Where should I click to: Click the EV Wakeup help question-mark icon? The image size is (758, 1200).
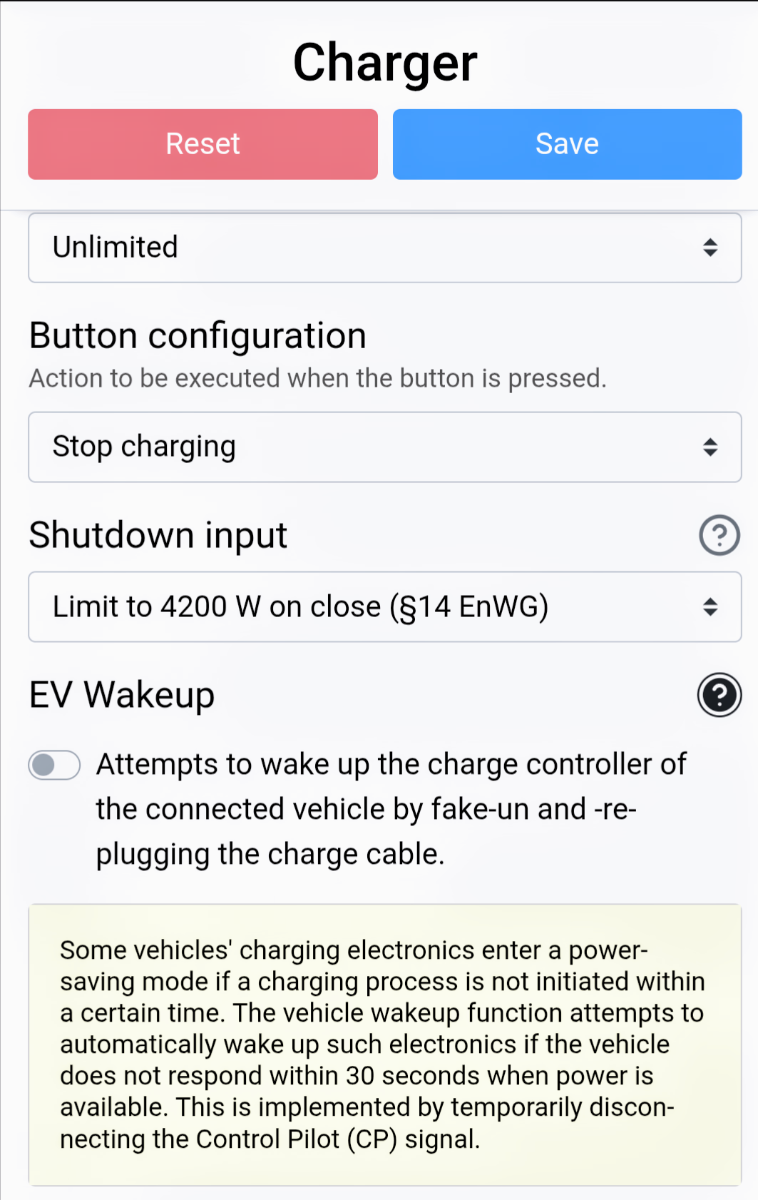click(x=720, y=696)
